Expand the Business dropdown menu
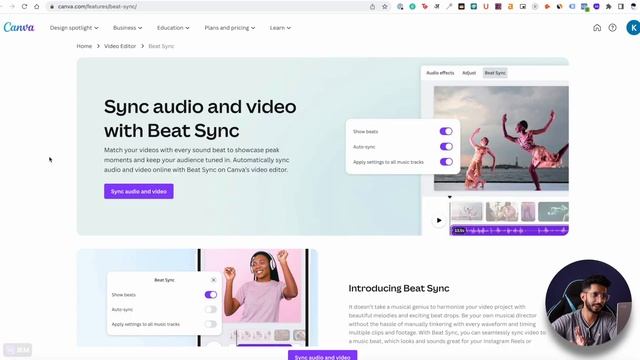This screenshot has height=360, width=640. [127, 28]
